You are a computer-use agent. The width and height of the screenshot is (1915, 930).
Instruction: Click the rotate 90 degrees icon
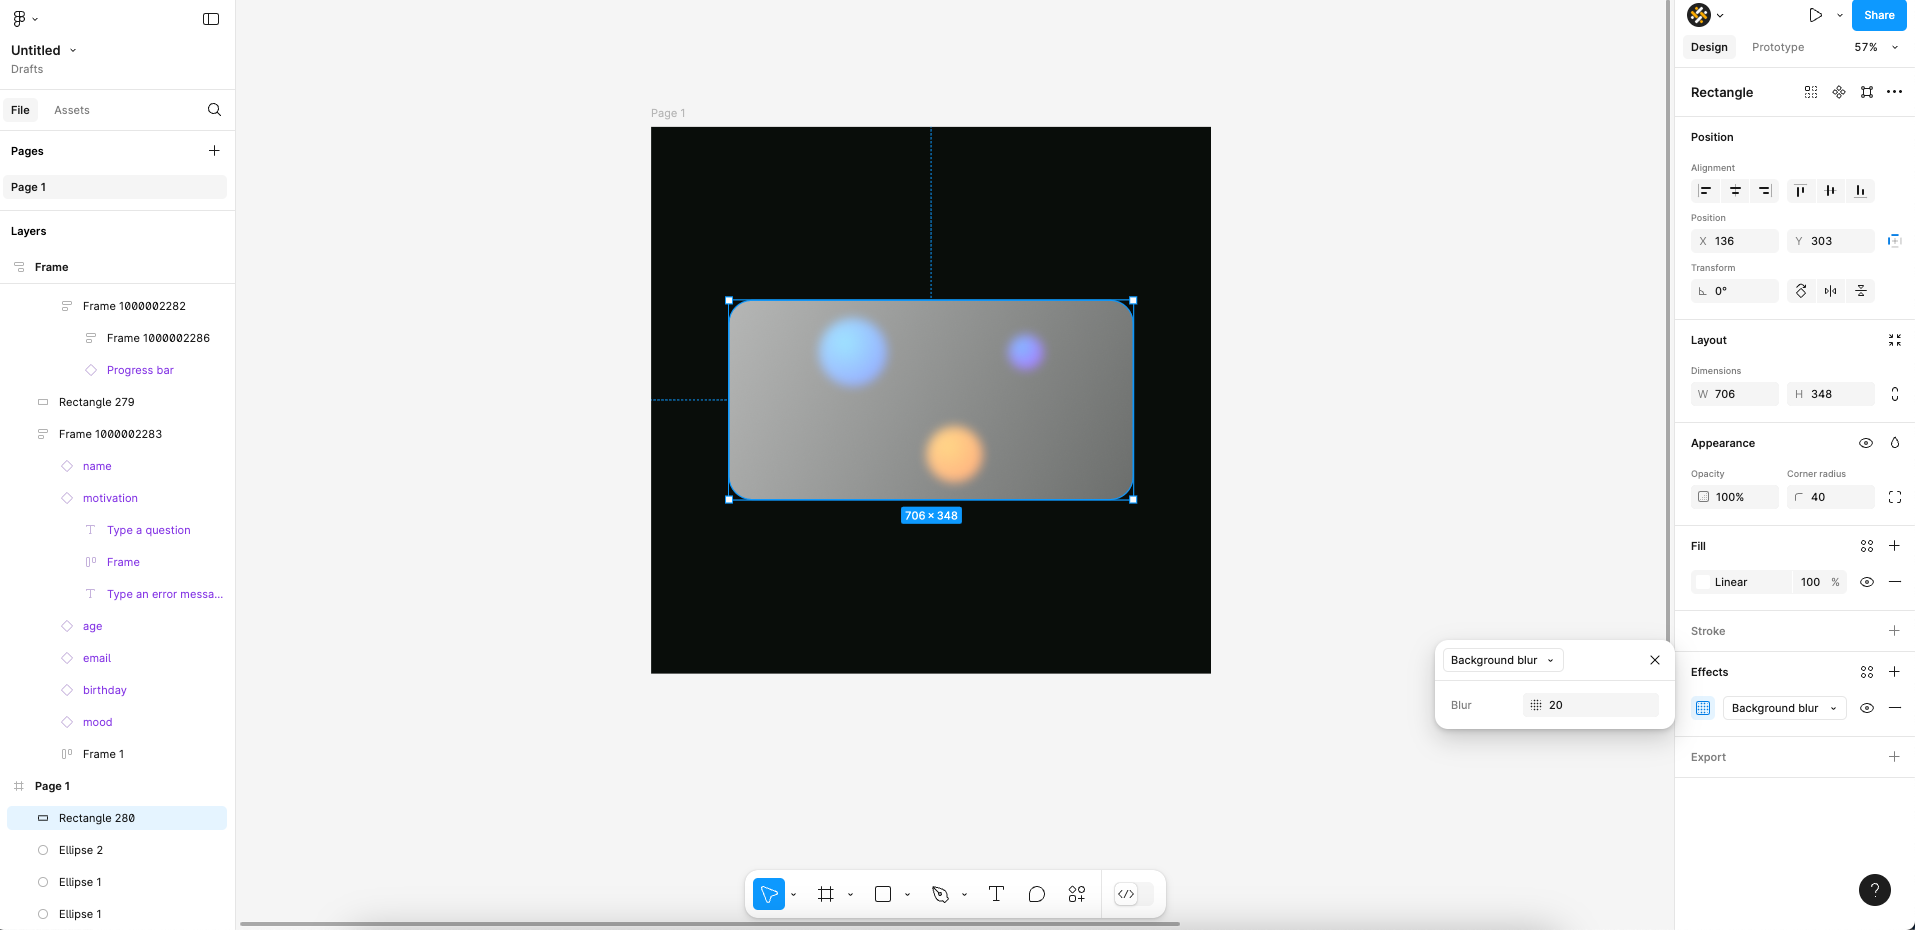pos(1801,291)
